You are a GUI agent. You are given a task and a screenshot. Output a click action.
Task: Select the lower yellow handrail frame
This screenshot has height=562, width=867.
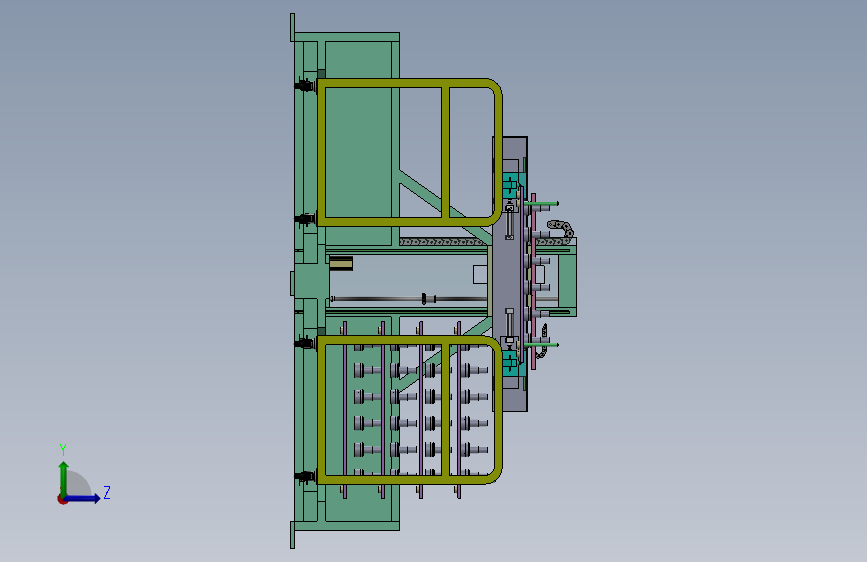tap(409, 410)
